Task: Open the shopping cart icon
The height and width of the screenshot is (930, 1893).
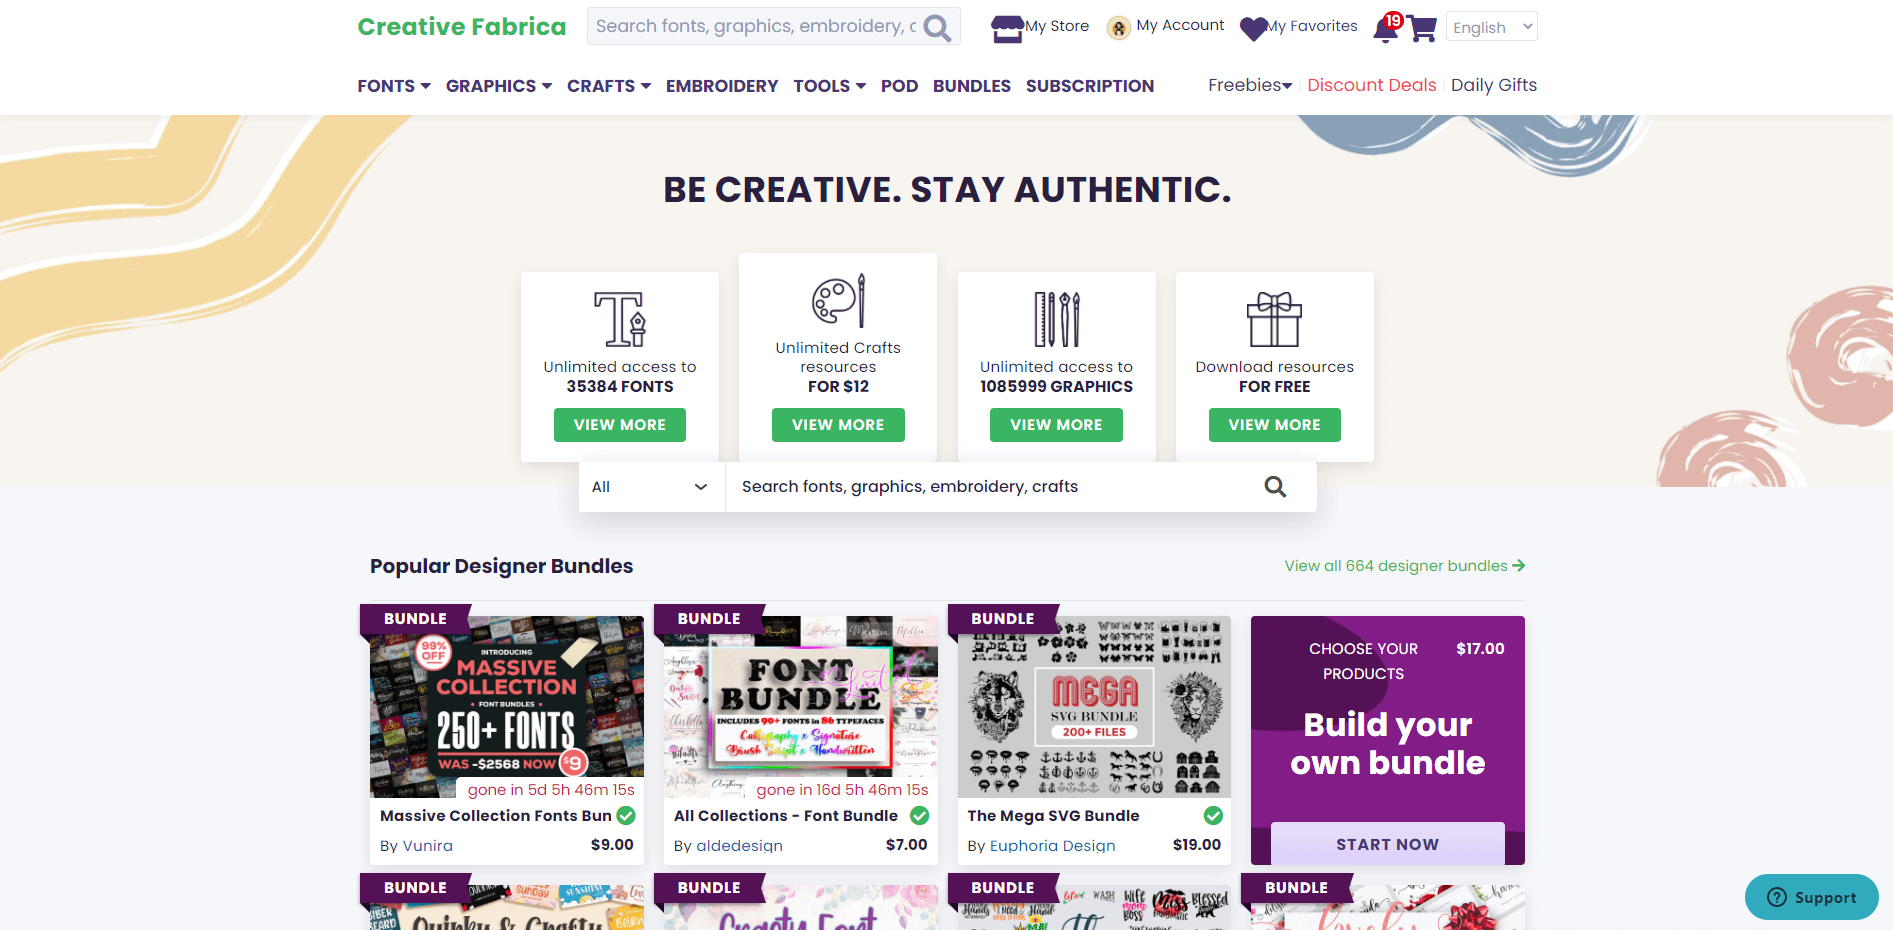Action: click(1422, 29)
